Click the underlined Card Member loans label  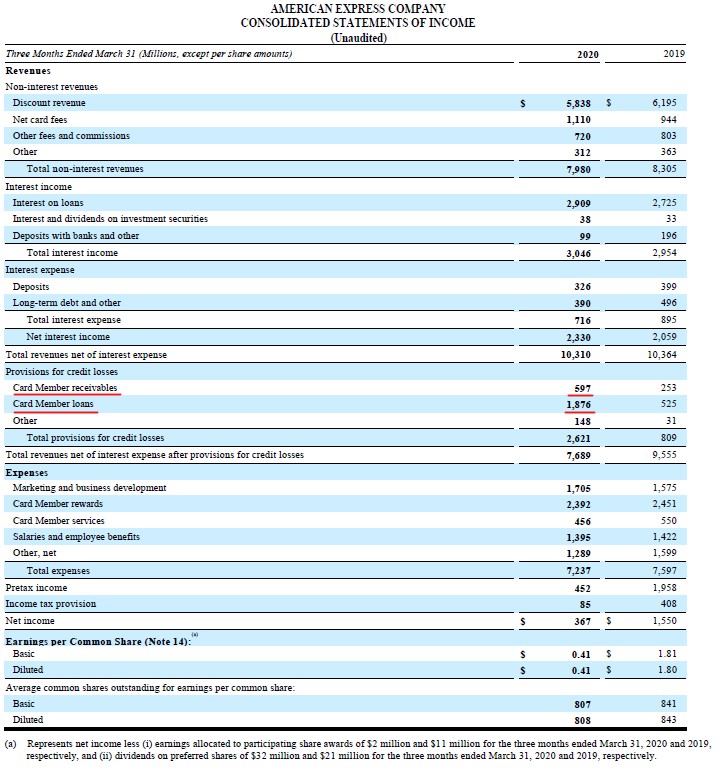pyautogui.click(x=53, y=404)
